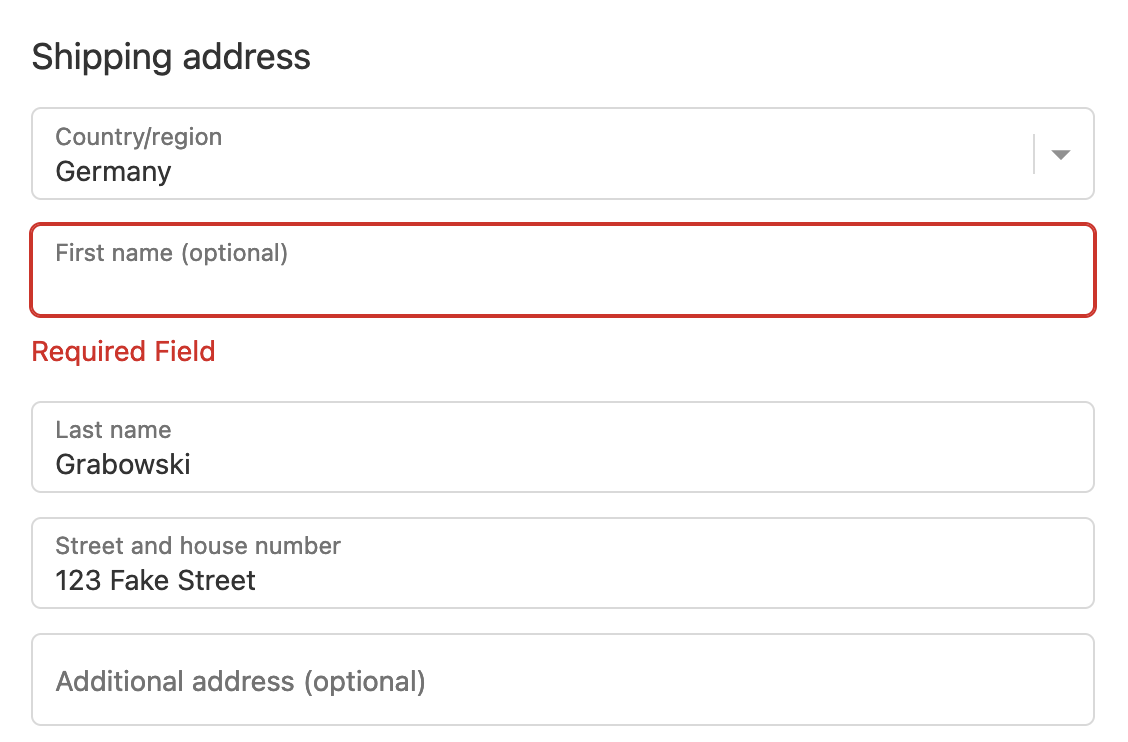Click the Shipping address heading
This screenshot has width=1128, height=742.
(x=171, y=57)
